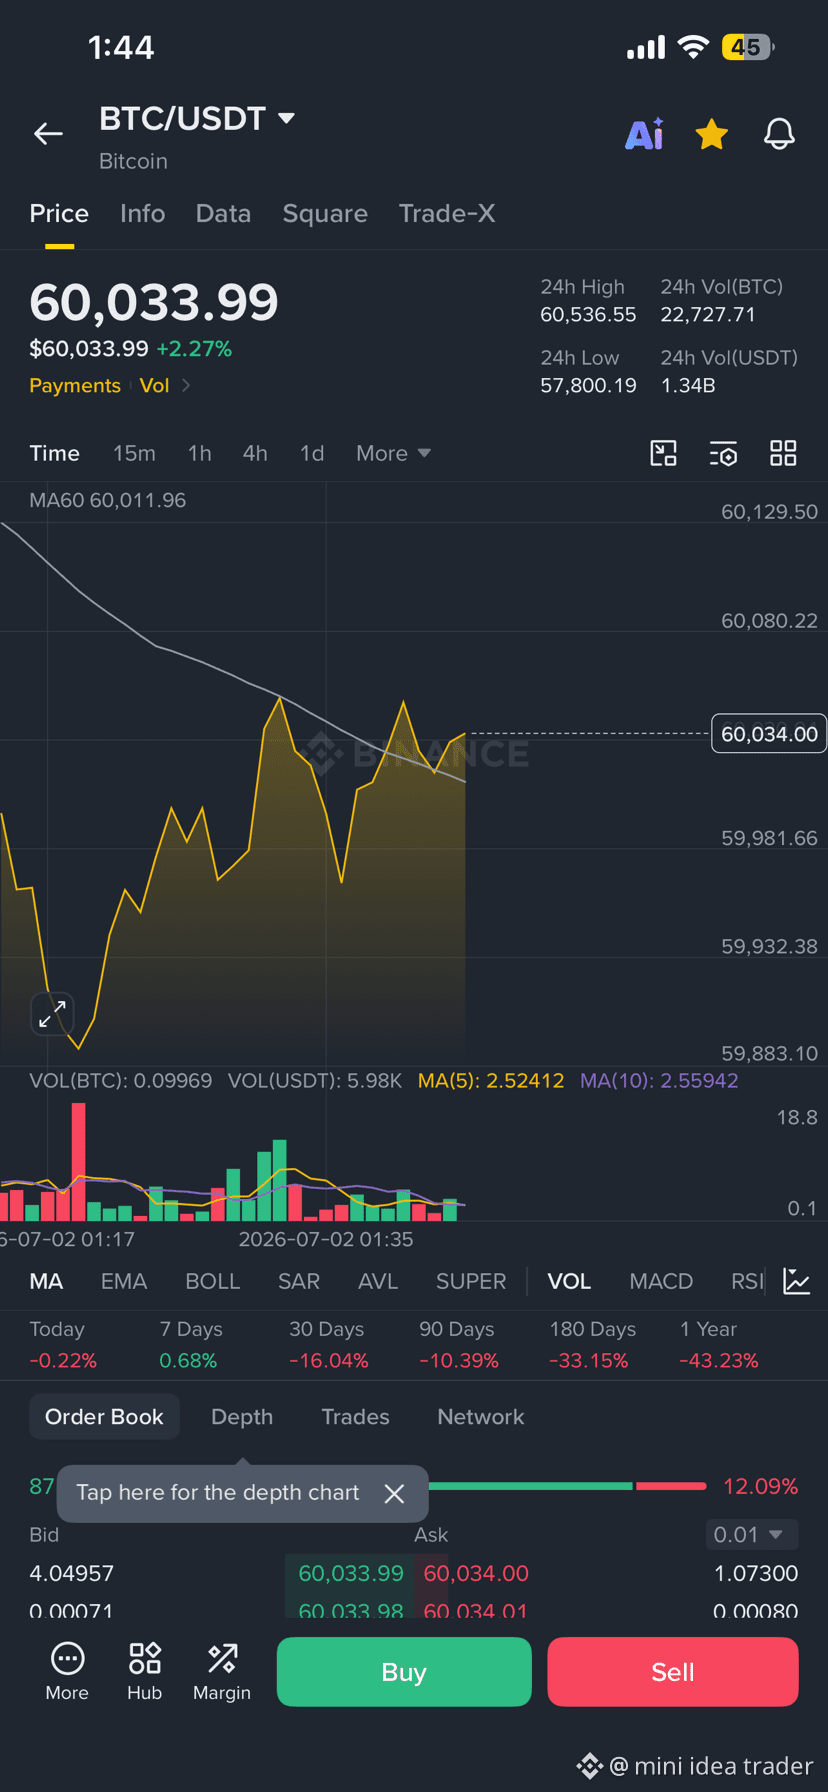The image size is (828, 1792).
Task: Select the Order Book tab
Action: [104, 1416]
